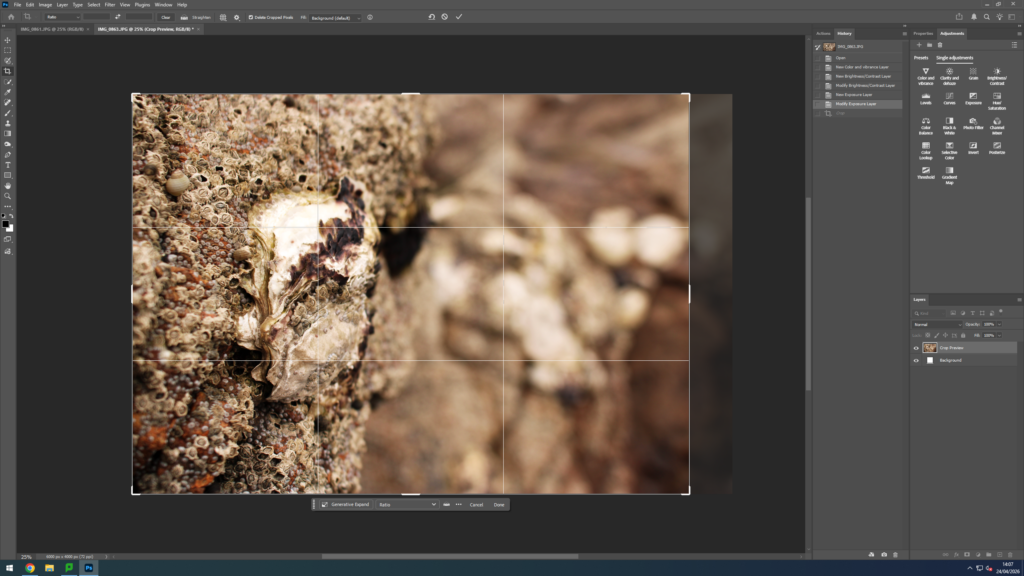Open the Normal blend mode dropdown
Viewport: 1024px width, 576px height.
(935, 324)
